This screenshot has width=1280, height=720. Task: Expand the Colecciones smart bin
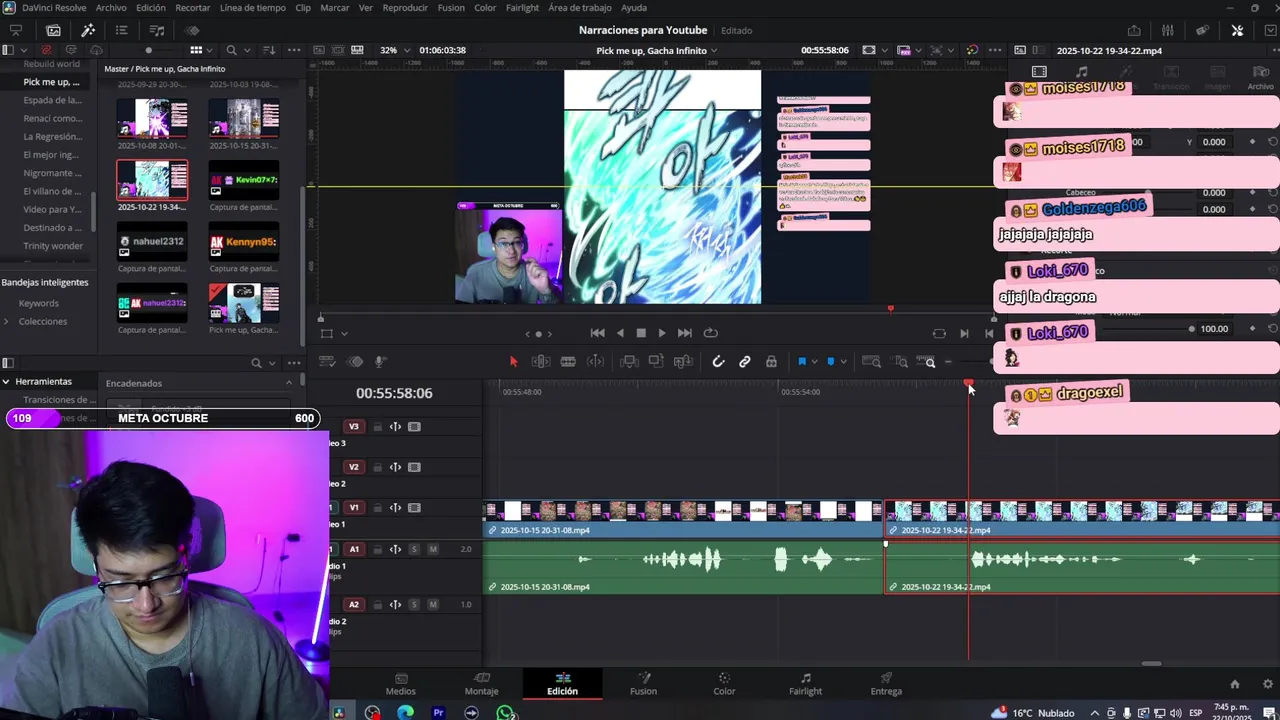pyautogui.click(x=6, y=321)
